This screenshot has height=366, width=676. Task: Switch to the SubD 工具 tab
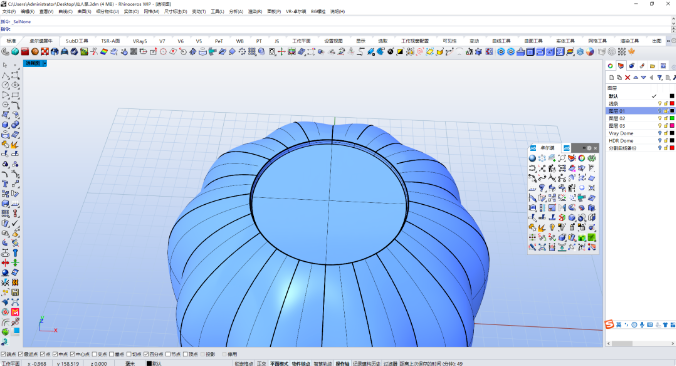coord(77,41)
